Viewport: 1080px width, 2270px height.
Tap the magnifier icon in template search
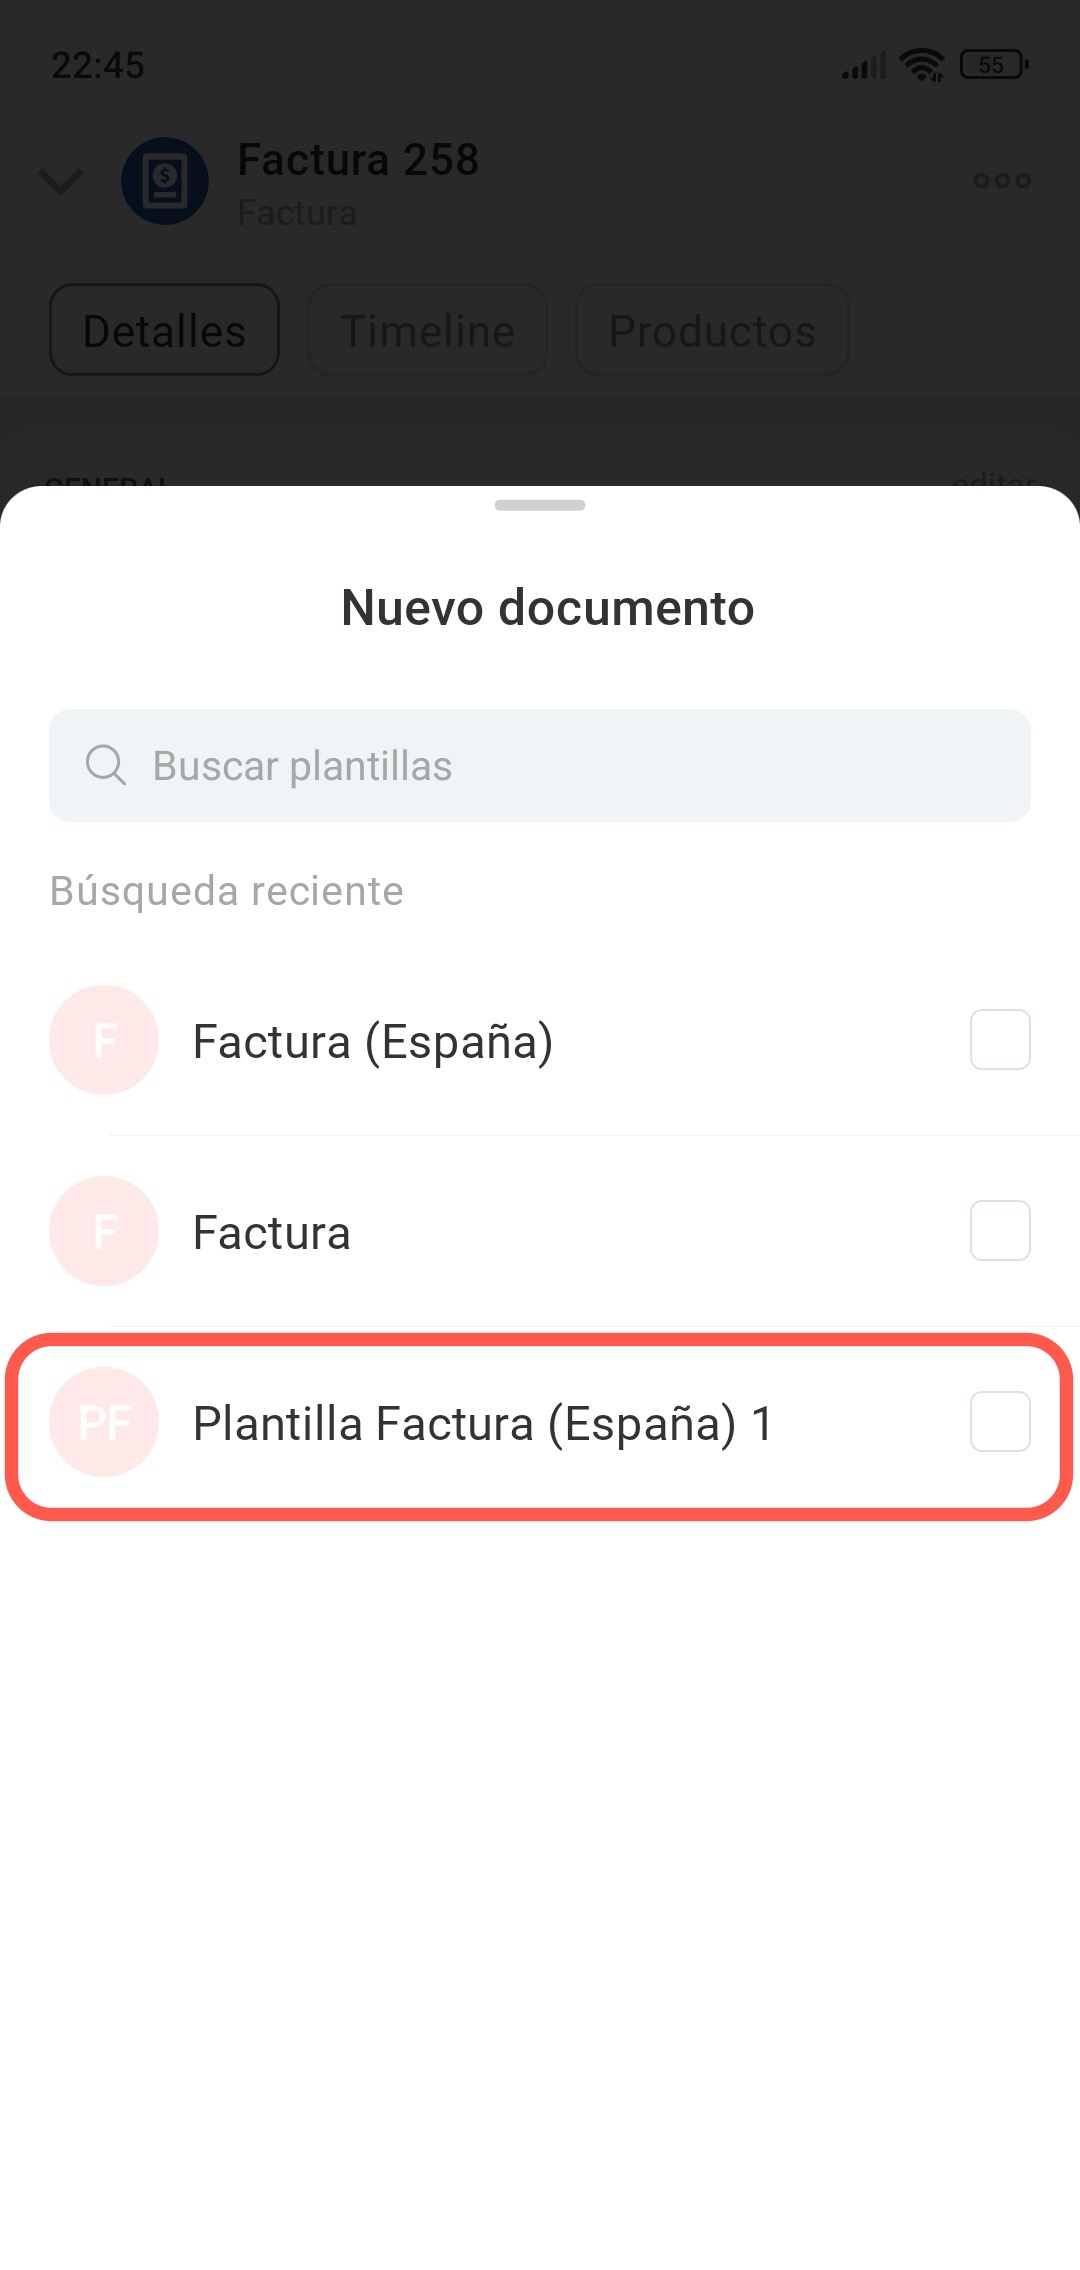point(105,766)
